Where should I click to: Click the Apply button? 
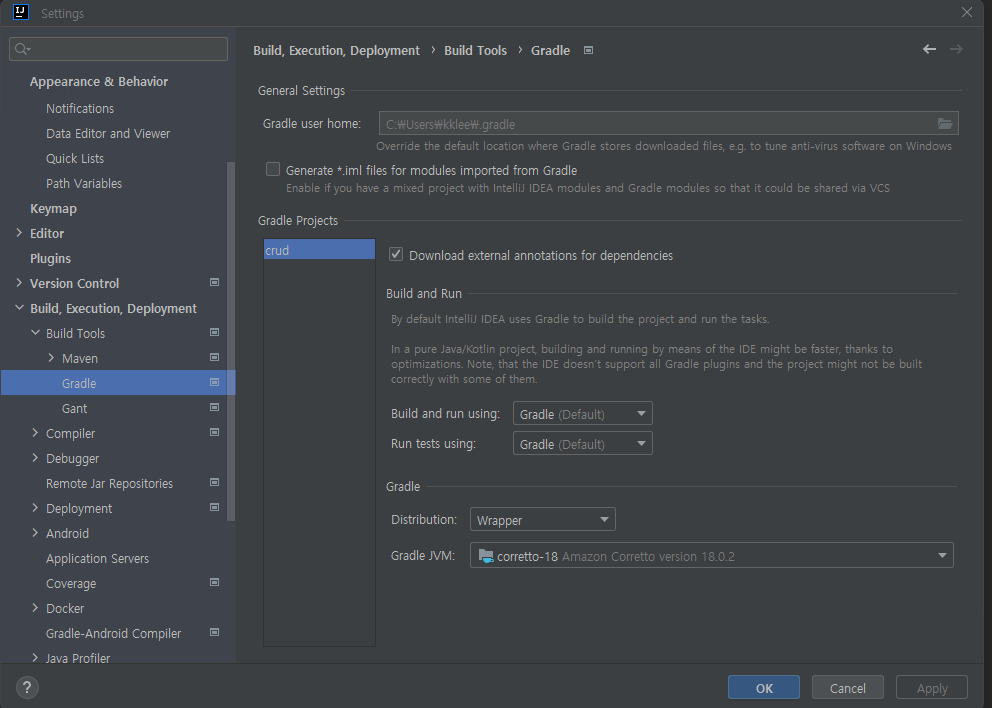point(932,688)
